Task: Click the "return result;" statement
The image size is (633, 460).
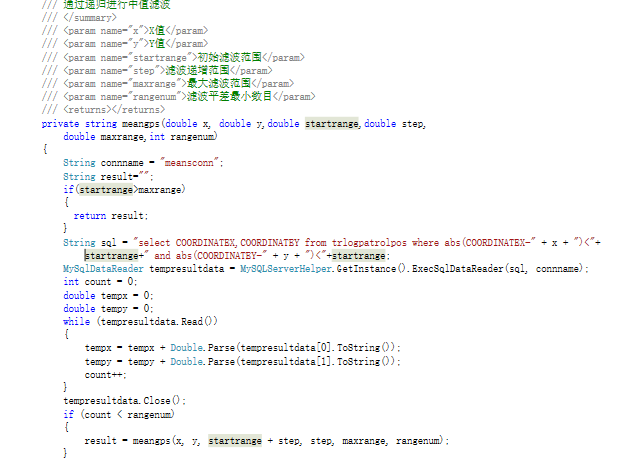Action: coord(111,216)
